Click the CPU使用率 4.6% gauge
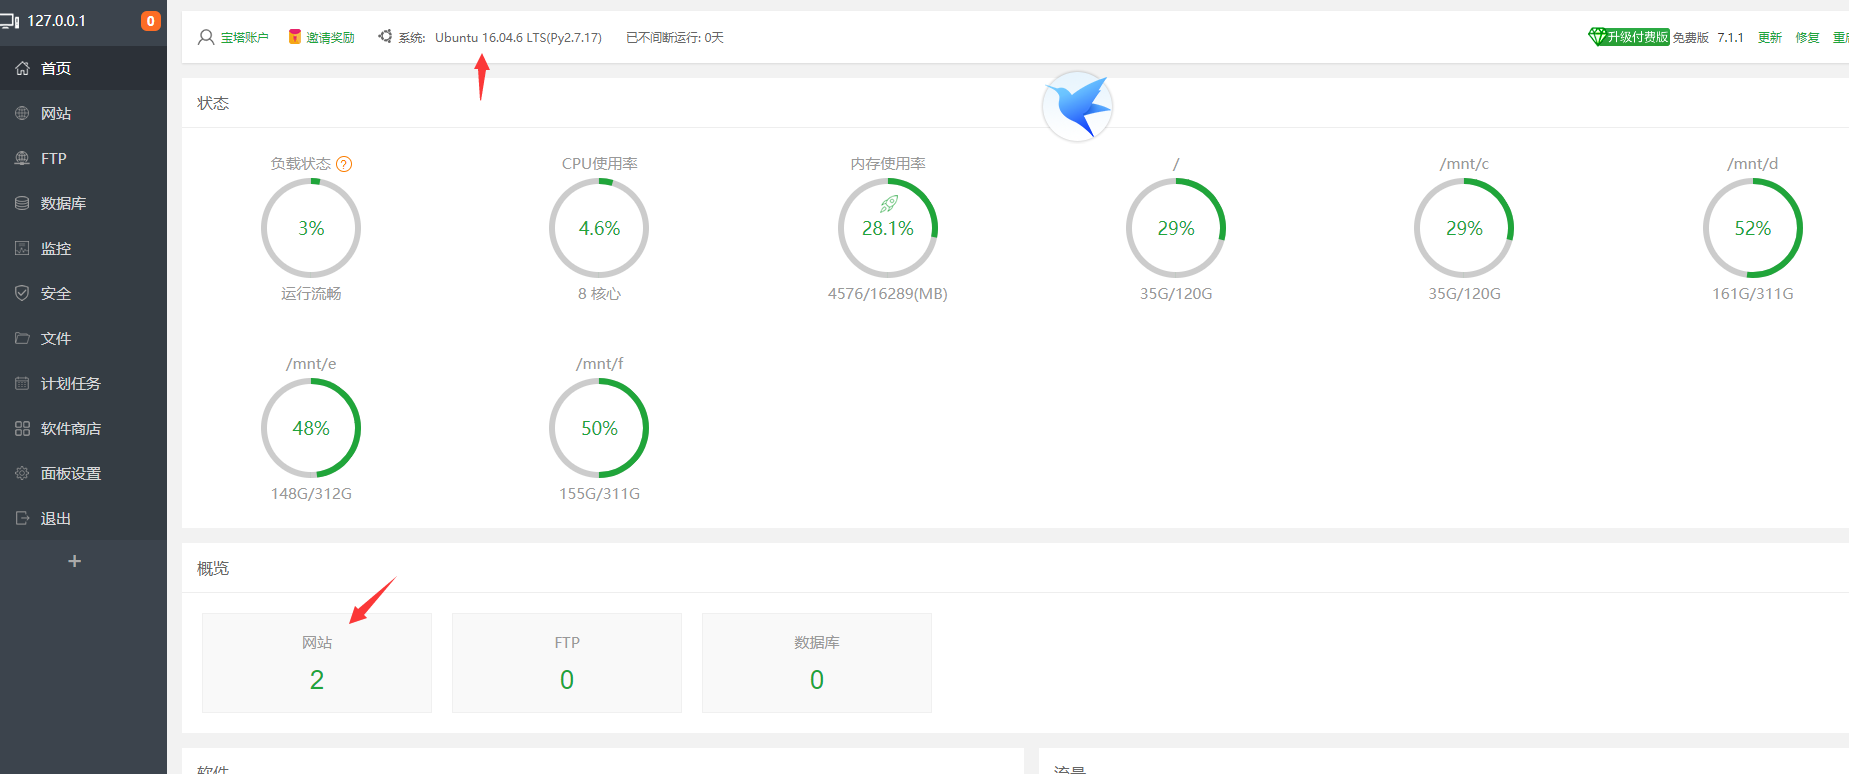Image resolution: width=1849 pixels, height=774 pixels. click(599, 228)
